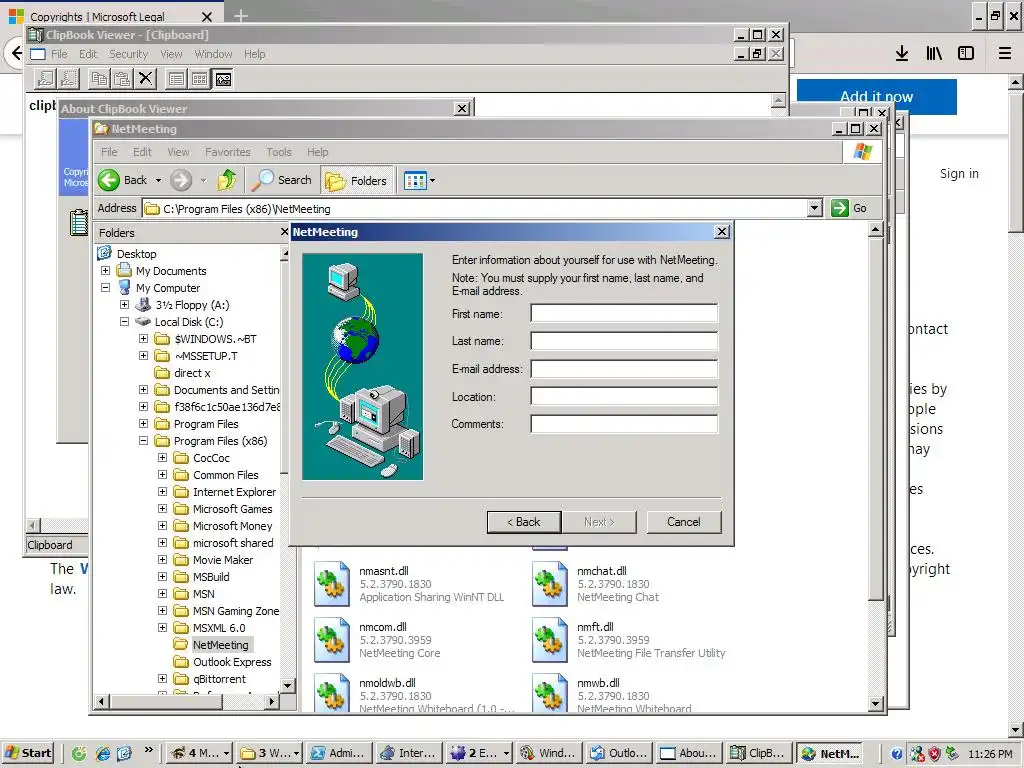
Task: Click the First name input field
Action: pos(624,313)
